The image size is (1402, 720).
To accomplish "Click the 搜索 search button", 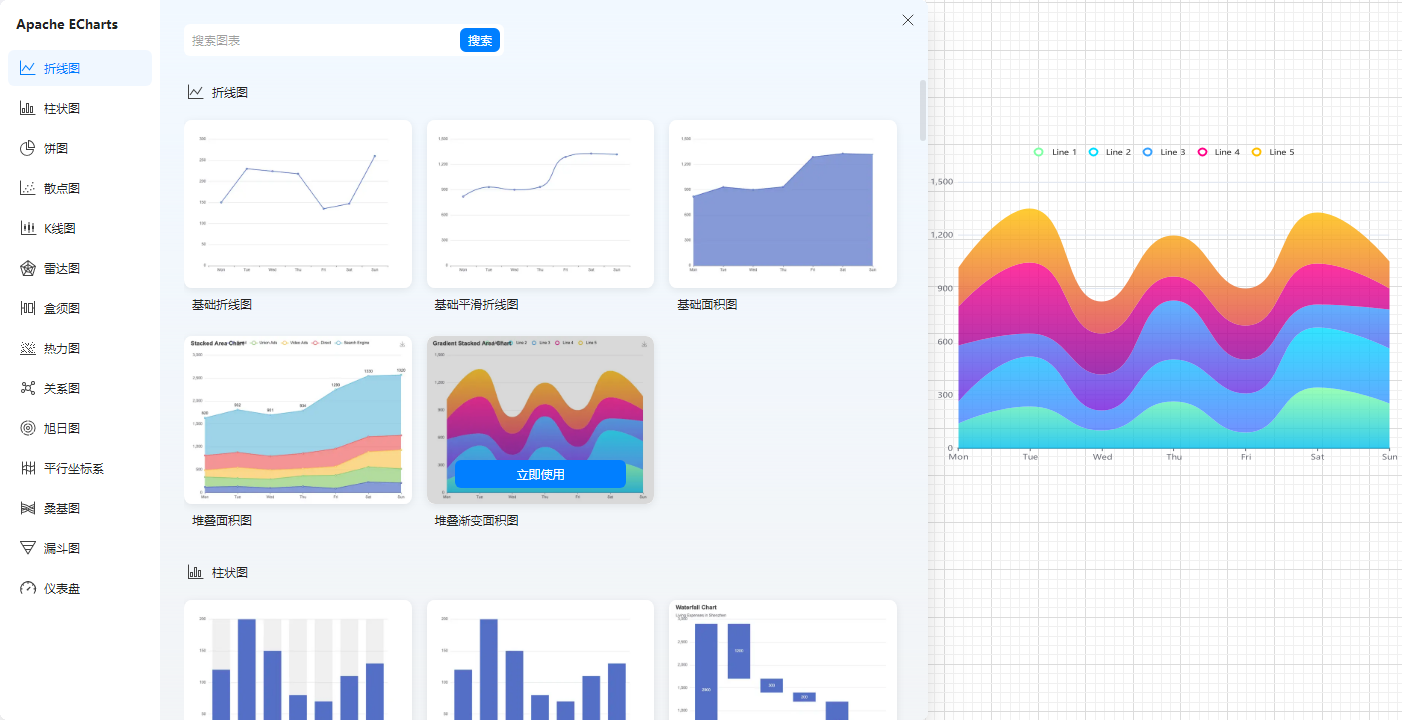I will [480, 40].
